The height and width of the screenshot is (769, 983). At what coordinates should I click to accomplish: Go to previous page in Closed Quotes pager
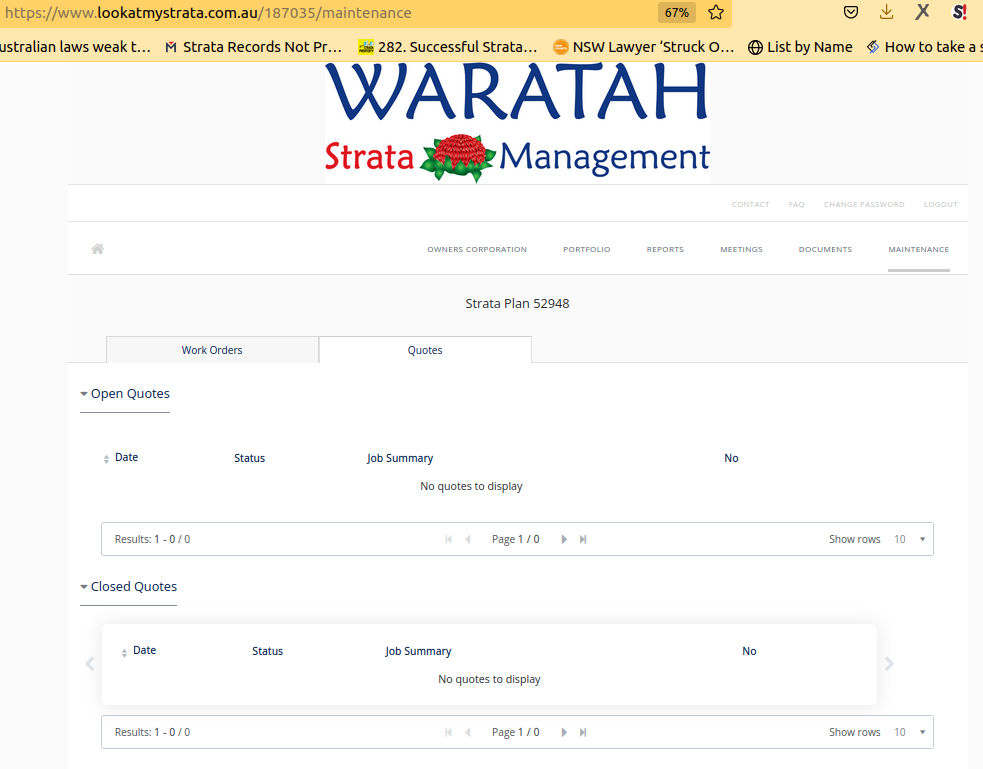point(468,732)
